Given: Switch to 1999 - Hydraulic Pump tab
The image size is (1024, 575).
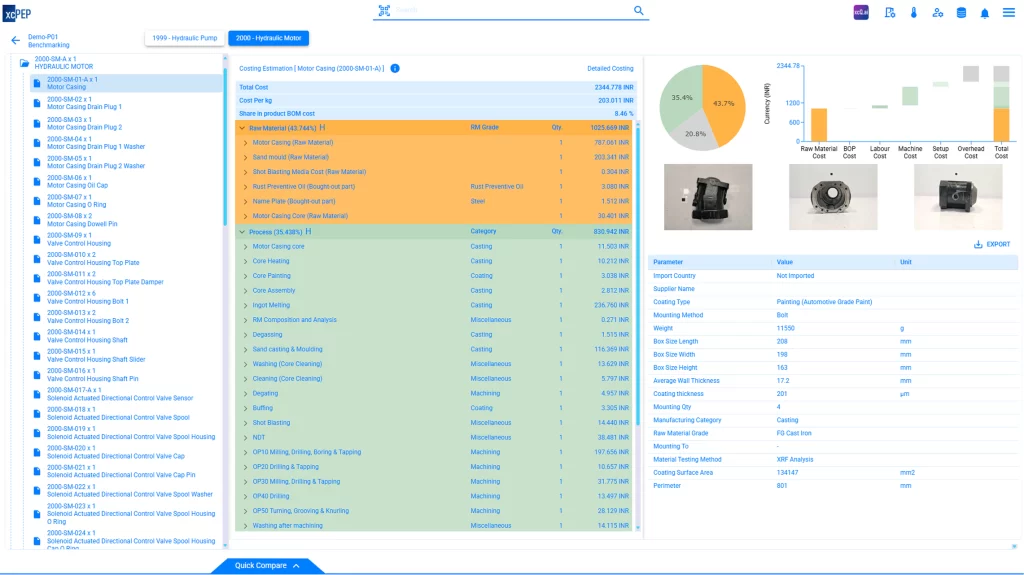Looking at the screenshot, I should coord(184,38).
